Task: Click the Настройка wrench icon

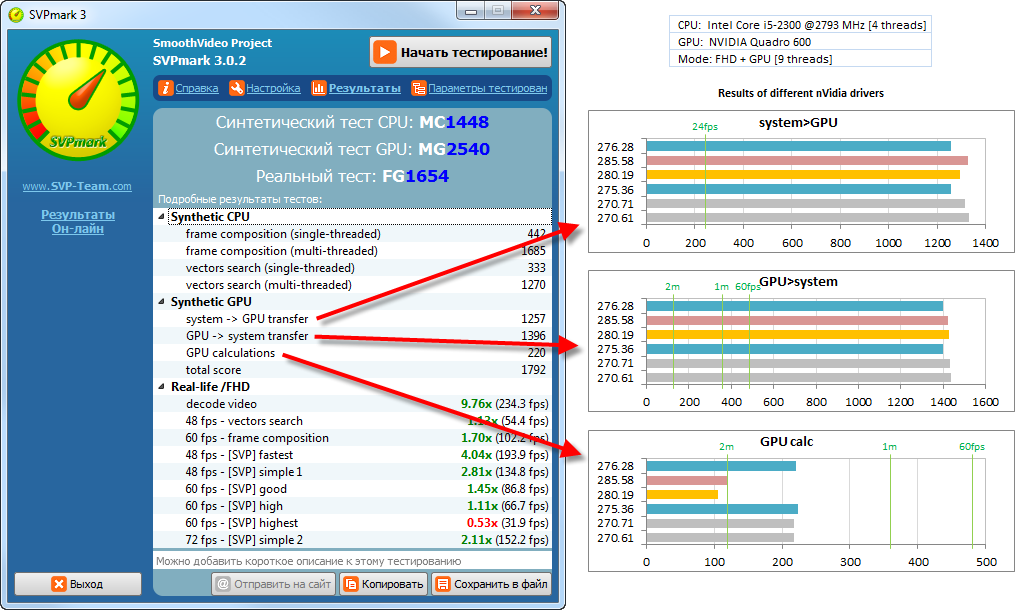Action: (236, 88)
